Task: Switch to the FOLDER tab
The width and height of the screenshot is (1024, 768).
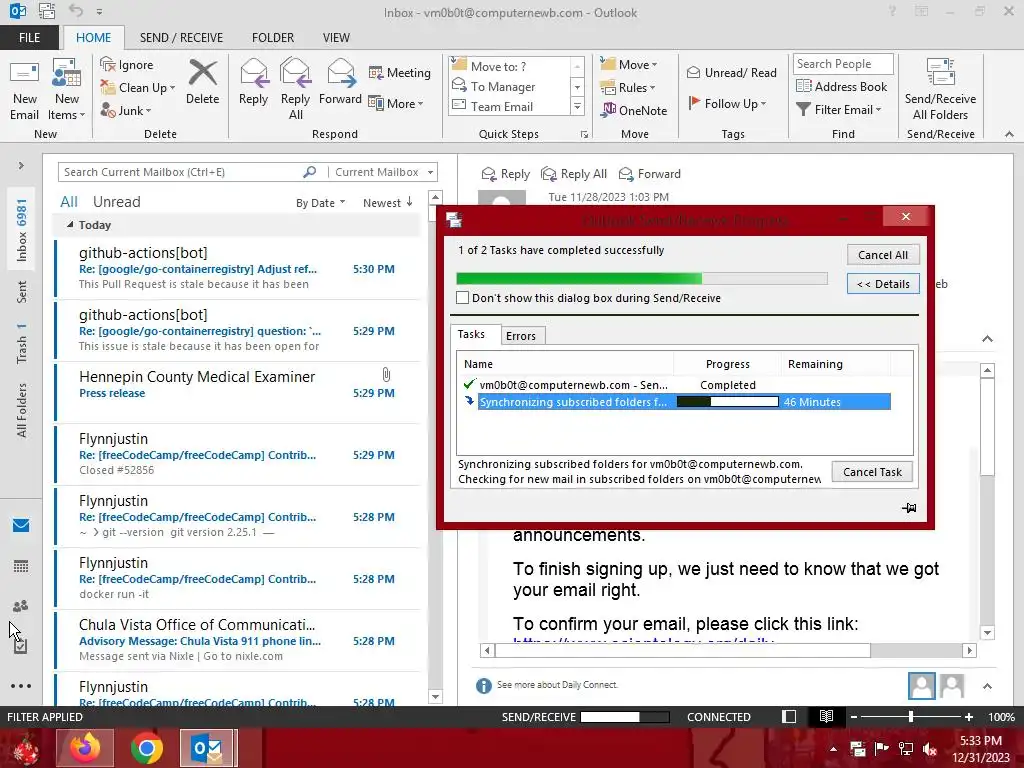Action: [x=273, y=37]
